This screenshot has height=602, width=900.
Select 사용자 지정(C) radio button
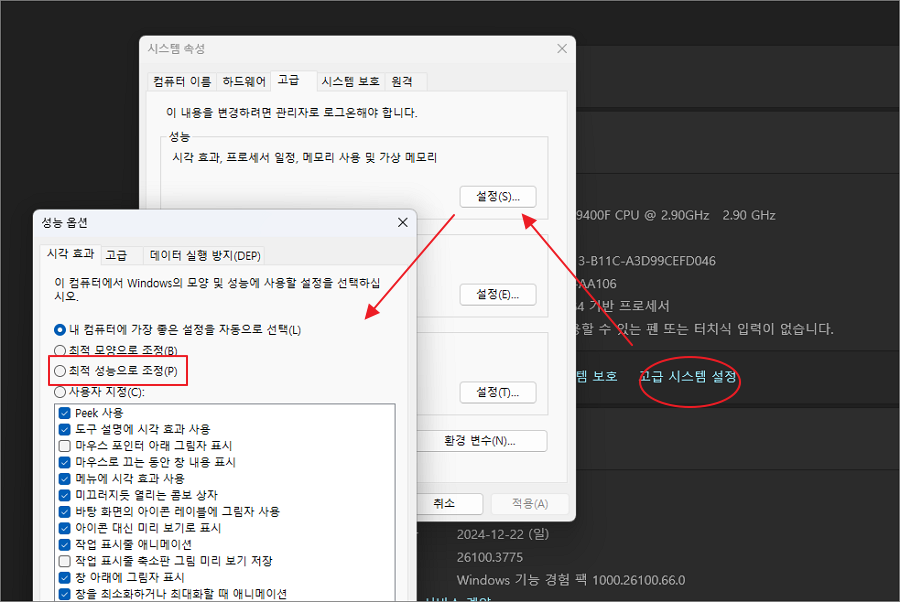60,393
